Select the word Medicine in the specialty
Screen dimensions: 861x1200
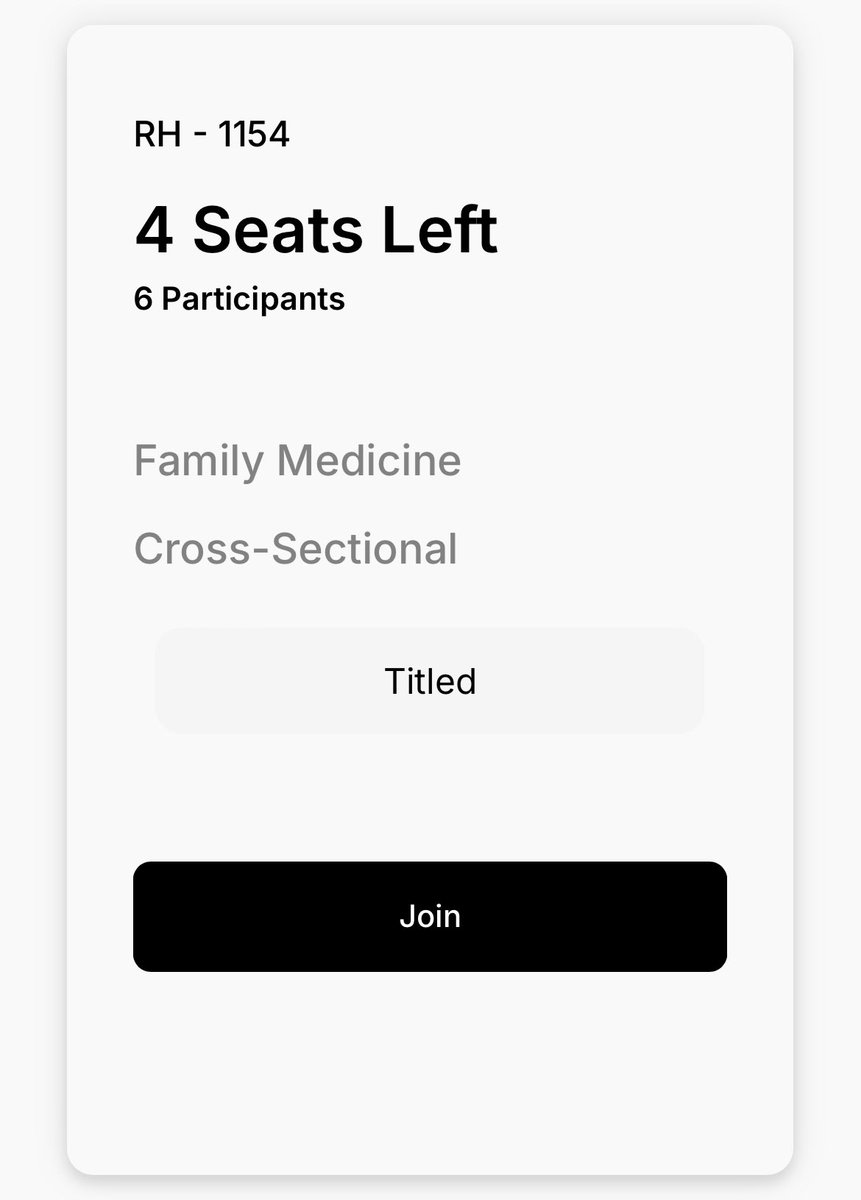(369, 461)
